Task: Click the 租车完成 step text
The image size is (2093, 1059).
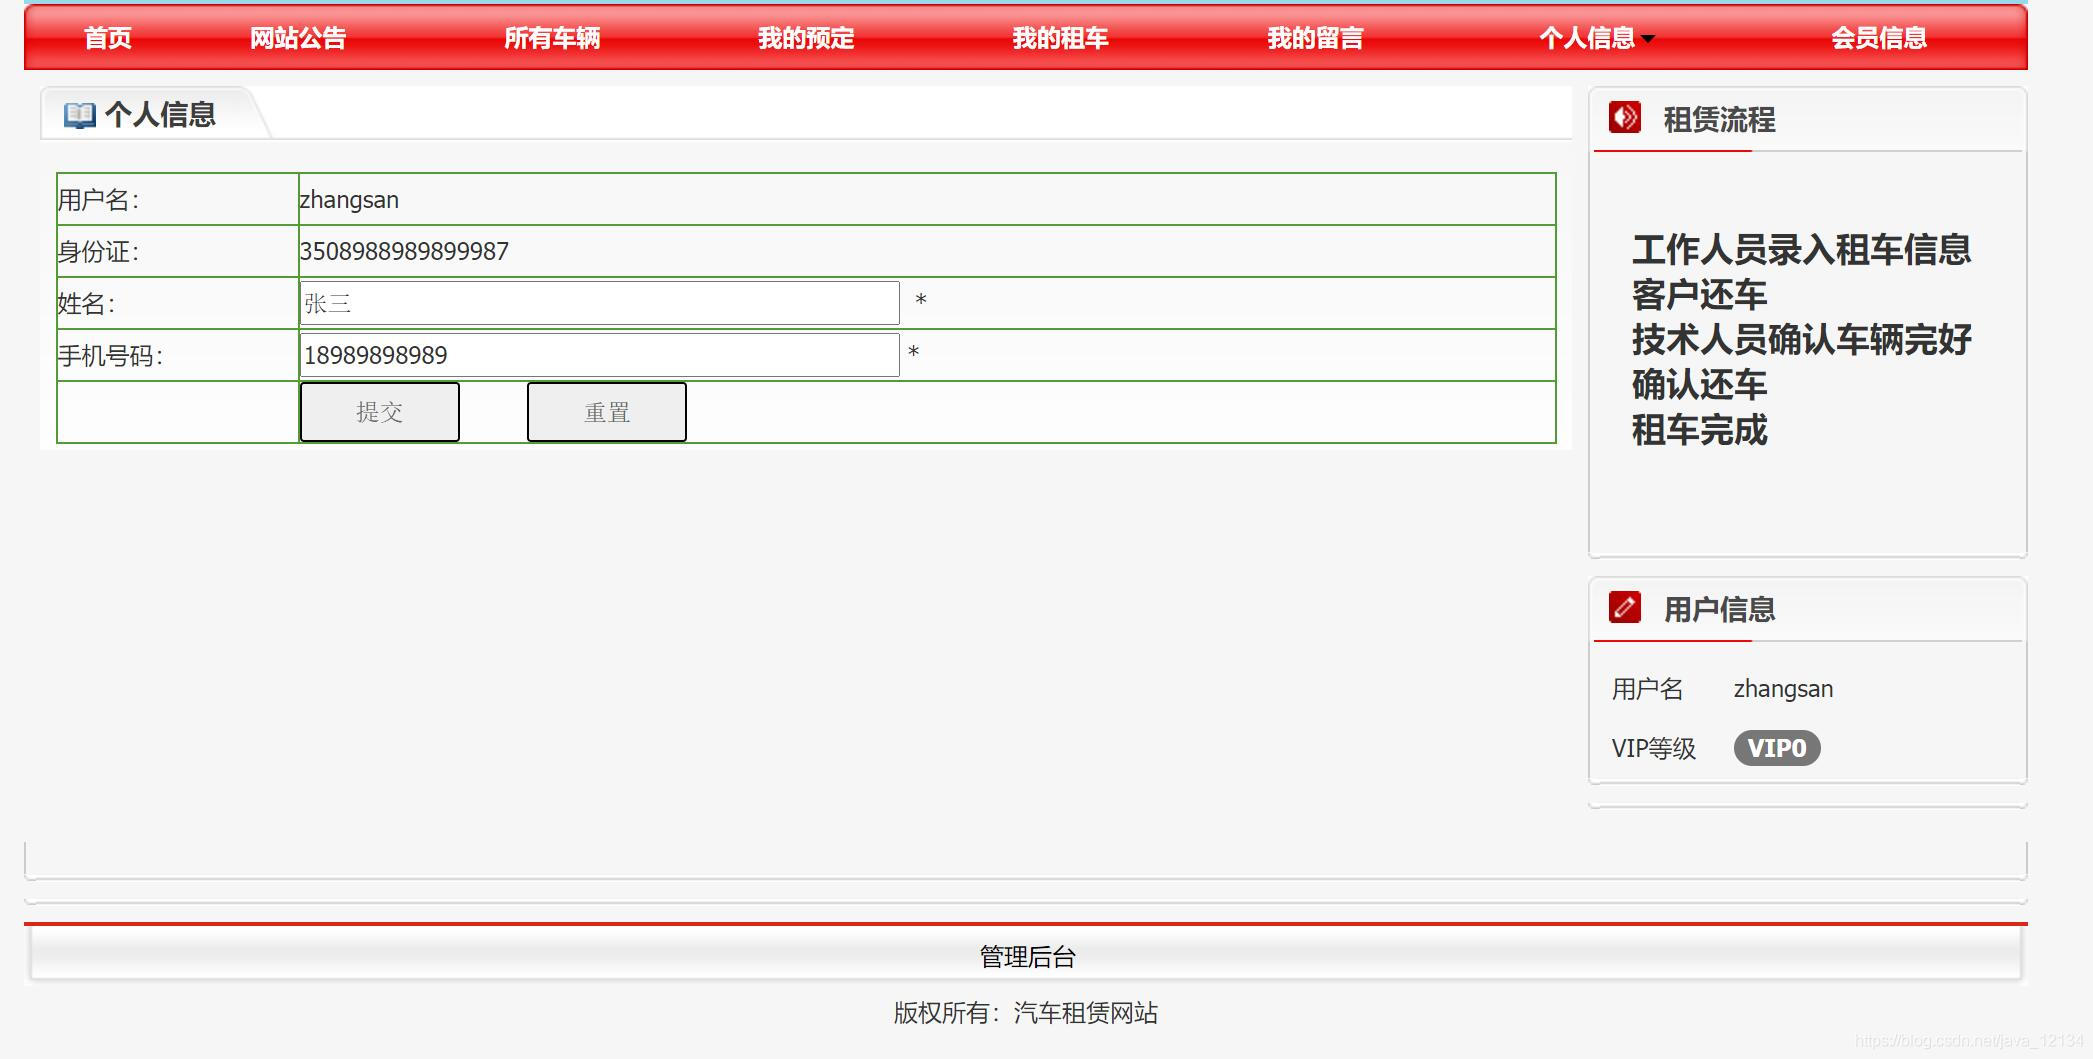Action: pos(1699,430)
